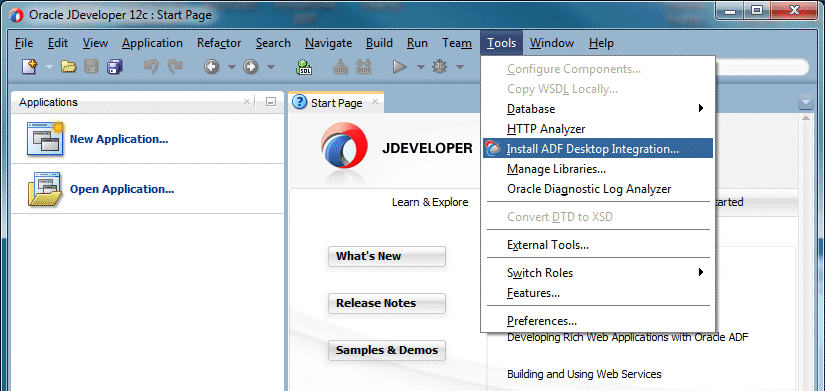
Task: Open the Refactor menu
Action: [x=219, y=43]
